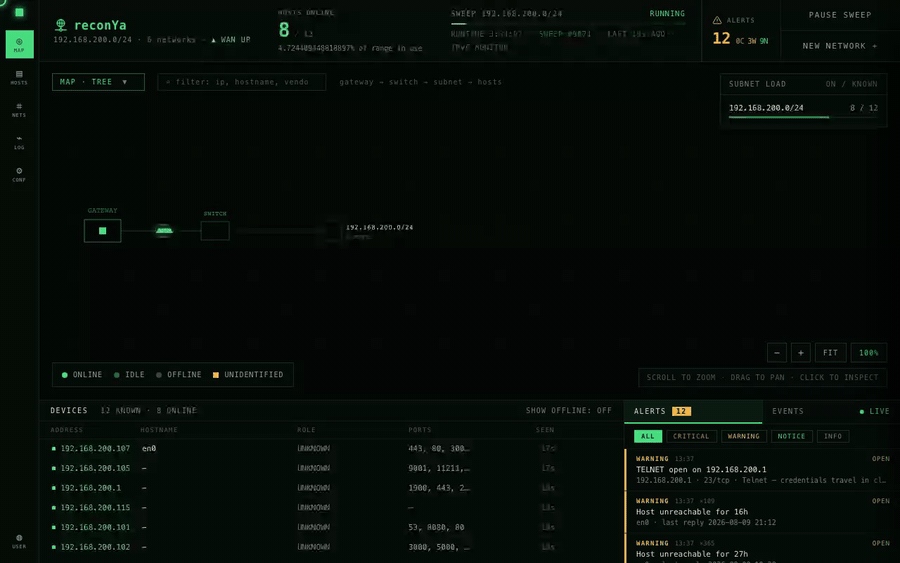Image resolution: width=900 pixels, height=563 pixels.
Task: Select device row 192.168.200.105
Action: (331, 468)
